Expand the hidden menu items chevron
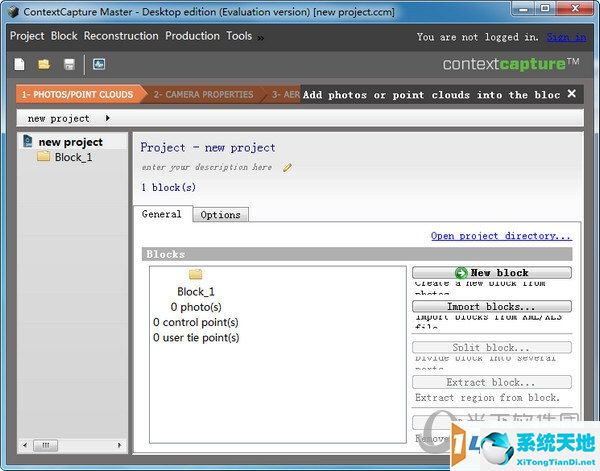 [261, 38]
